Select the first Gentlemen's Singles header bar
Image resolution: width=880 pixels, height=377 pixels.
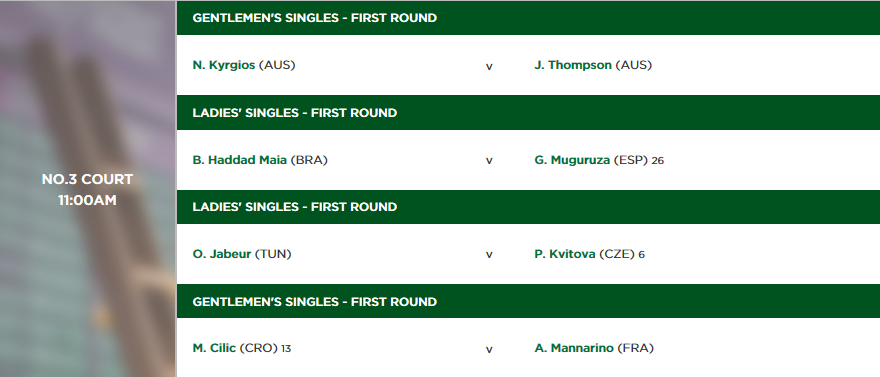click(x=528, y=18)
